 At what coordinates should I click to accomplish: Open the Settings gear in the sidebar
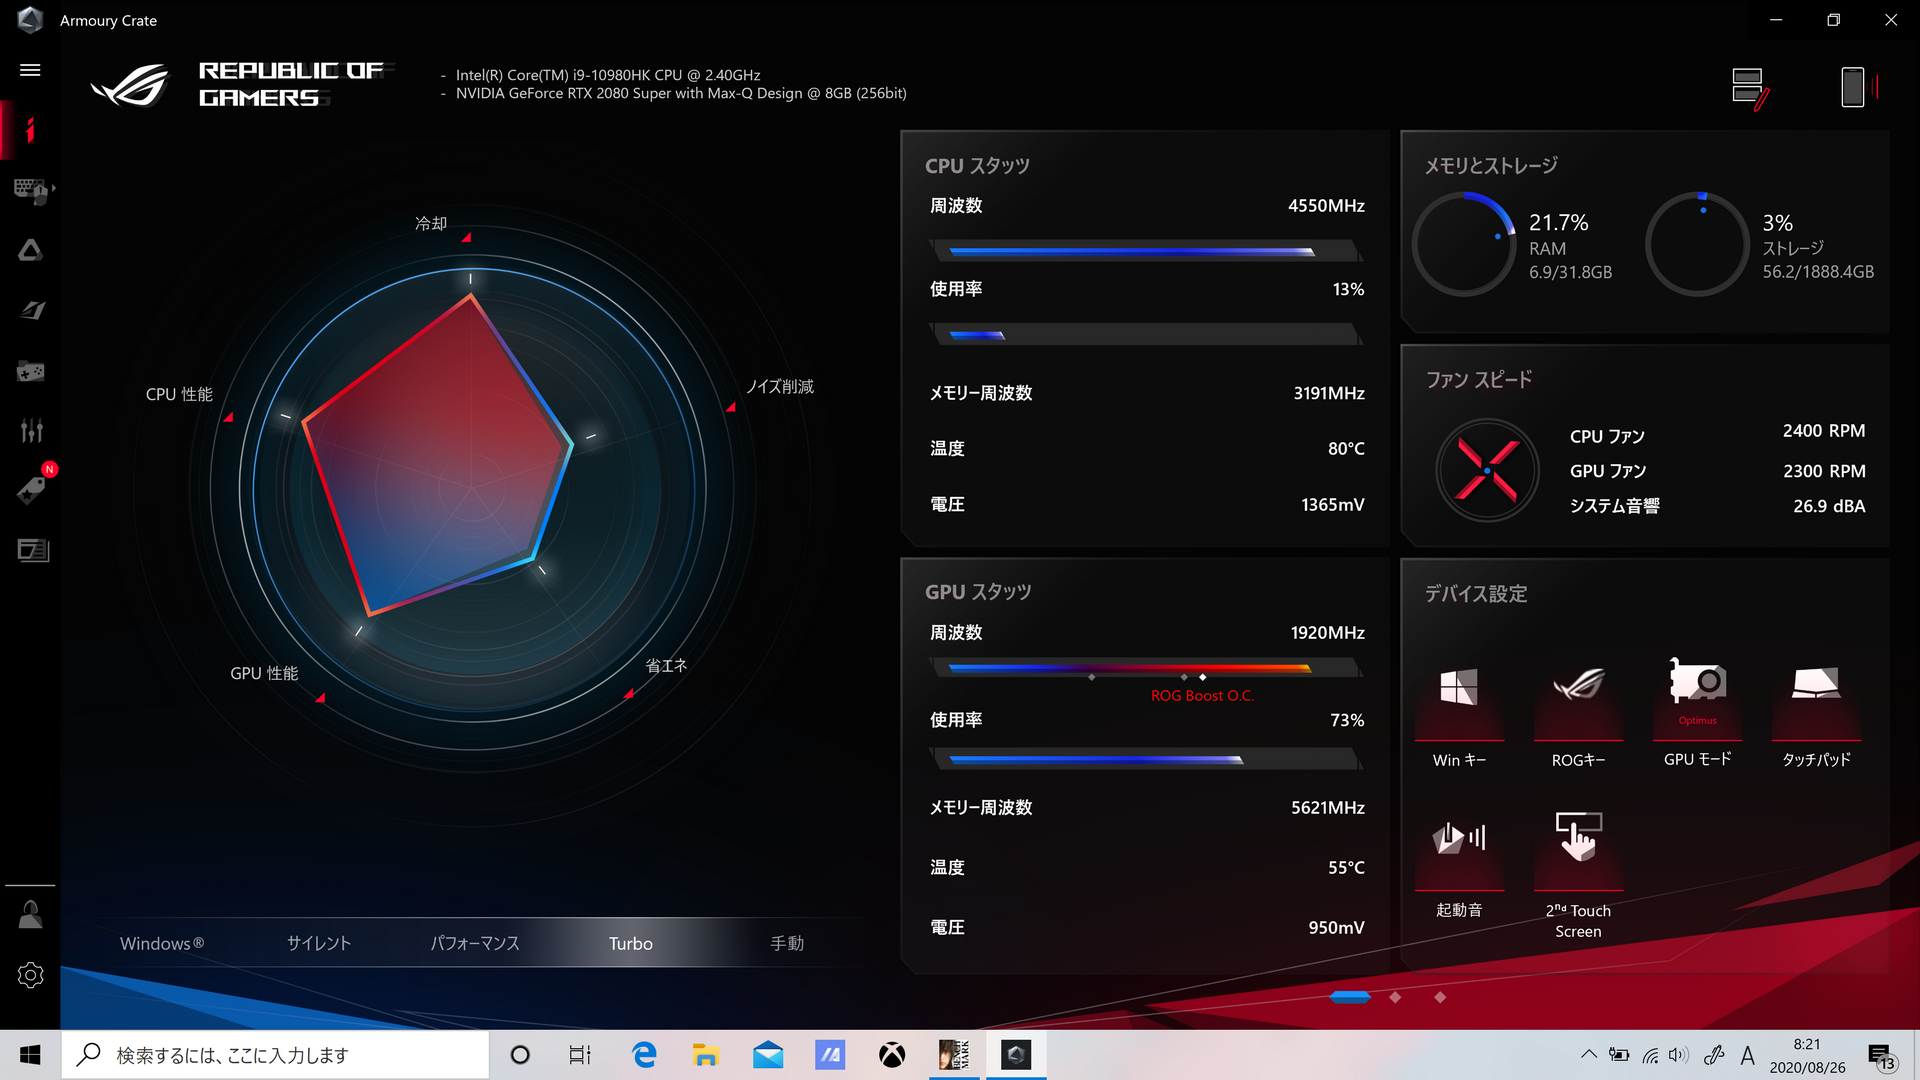click(30, 975)
